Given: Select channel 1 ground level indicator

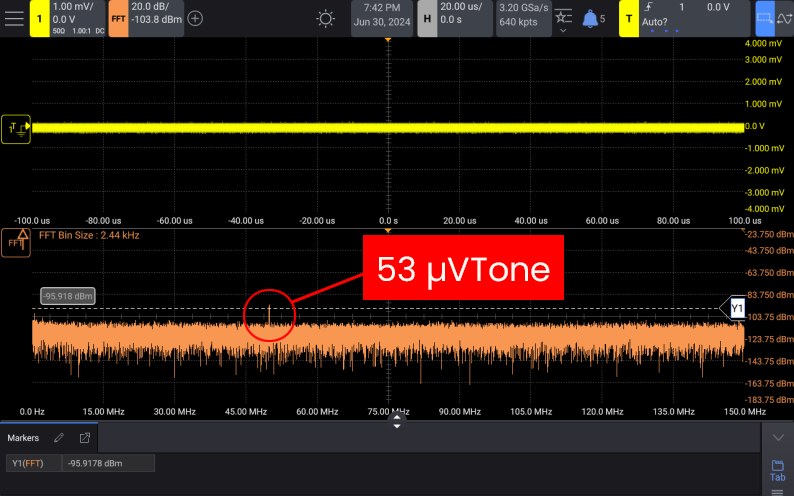Looking at the screenshot, I should pos(16,126).
